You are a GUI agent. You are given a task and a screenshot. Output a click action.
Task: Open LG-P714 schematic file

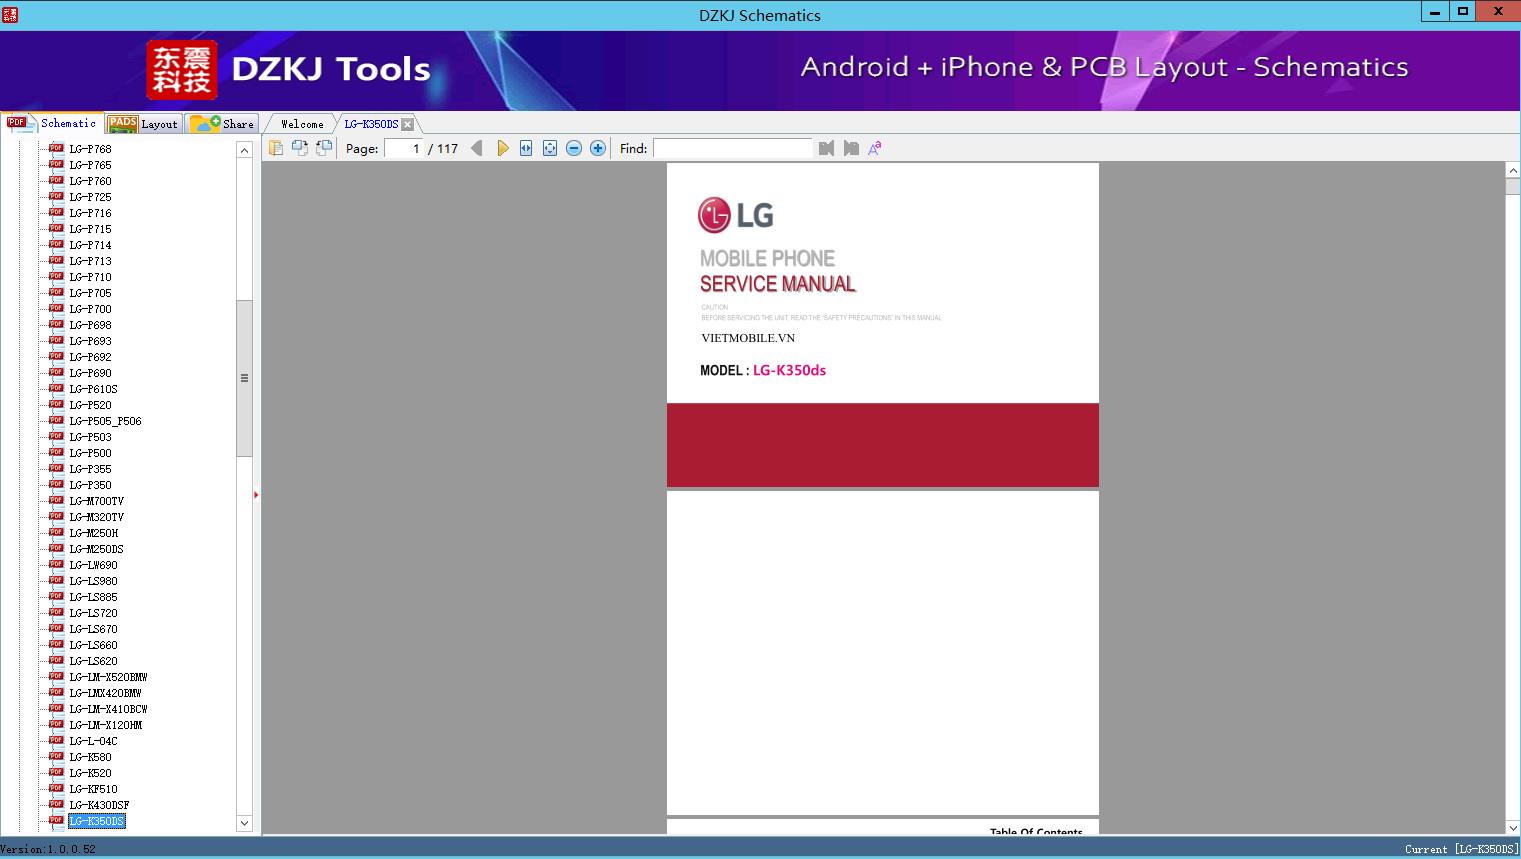90,245
